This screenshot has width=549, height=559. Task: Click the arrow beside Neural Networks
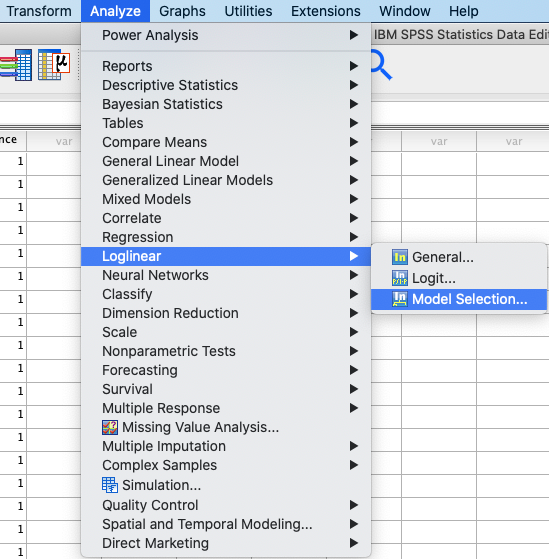point(354,275)
